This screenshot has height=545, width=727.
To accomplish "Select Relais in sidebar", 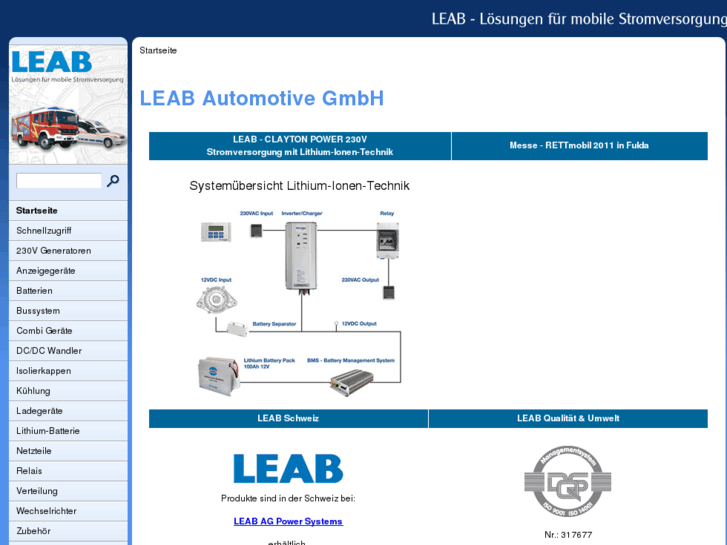I will (68, 470).
